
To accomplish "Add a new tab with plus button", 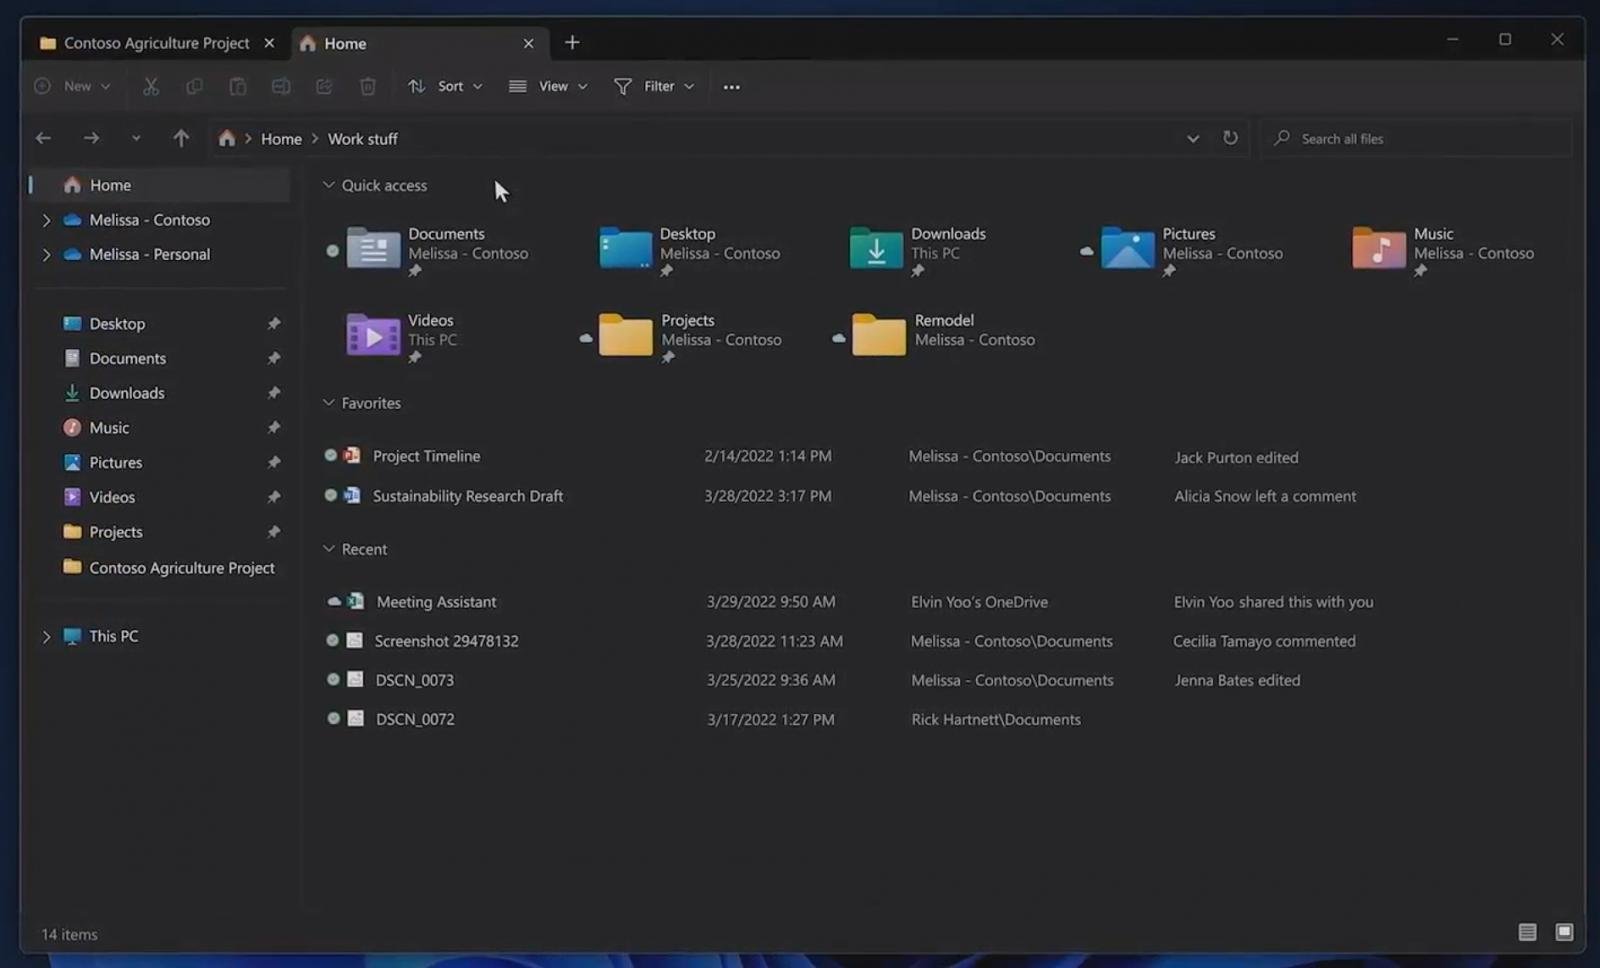I will (x=572, y=43).
